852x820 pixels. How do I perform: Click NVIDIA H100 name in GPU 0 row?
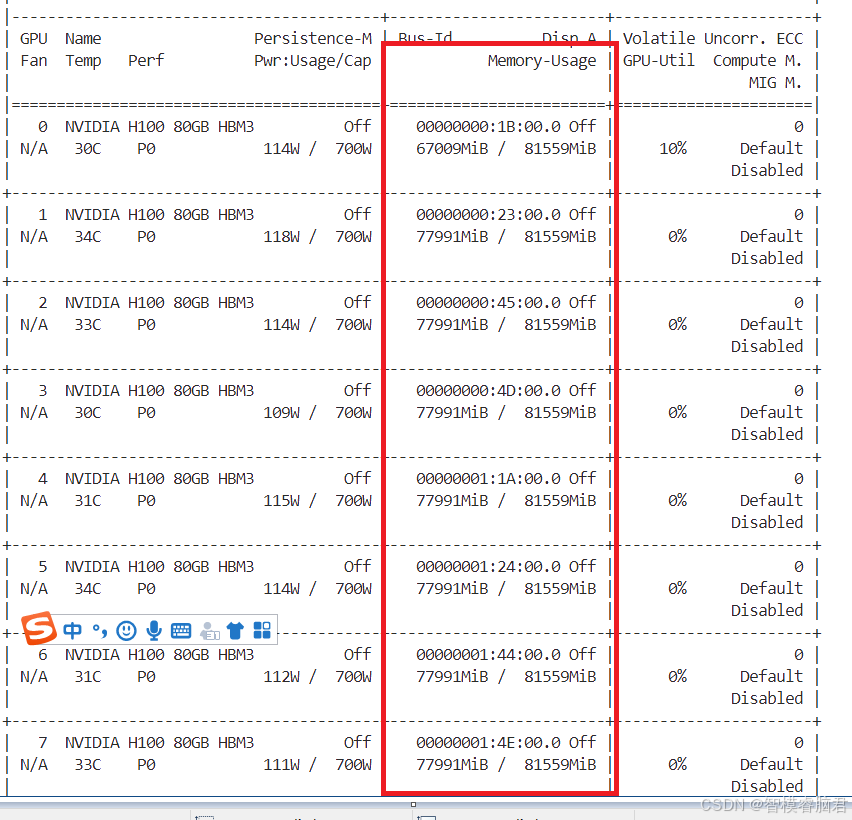(160, 127)
